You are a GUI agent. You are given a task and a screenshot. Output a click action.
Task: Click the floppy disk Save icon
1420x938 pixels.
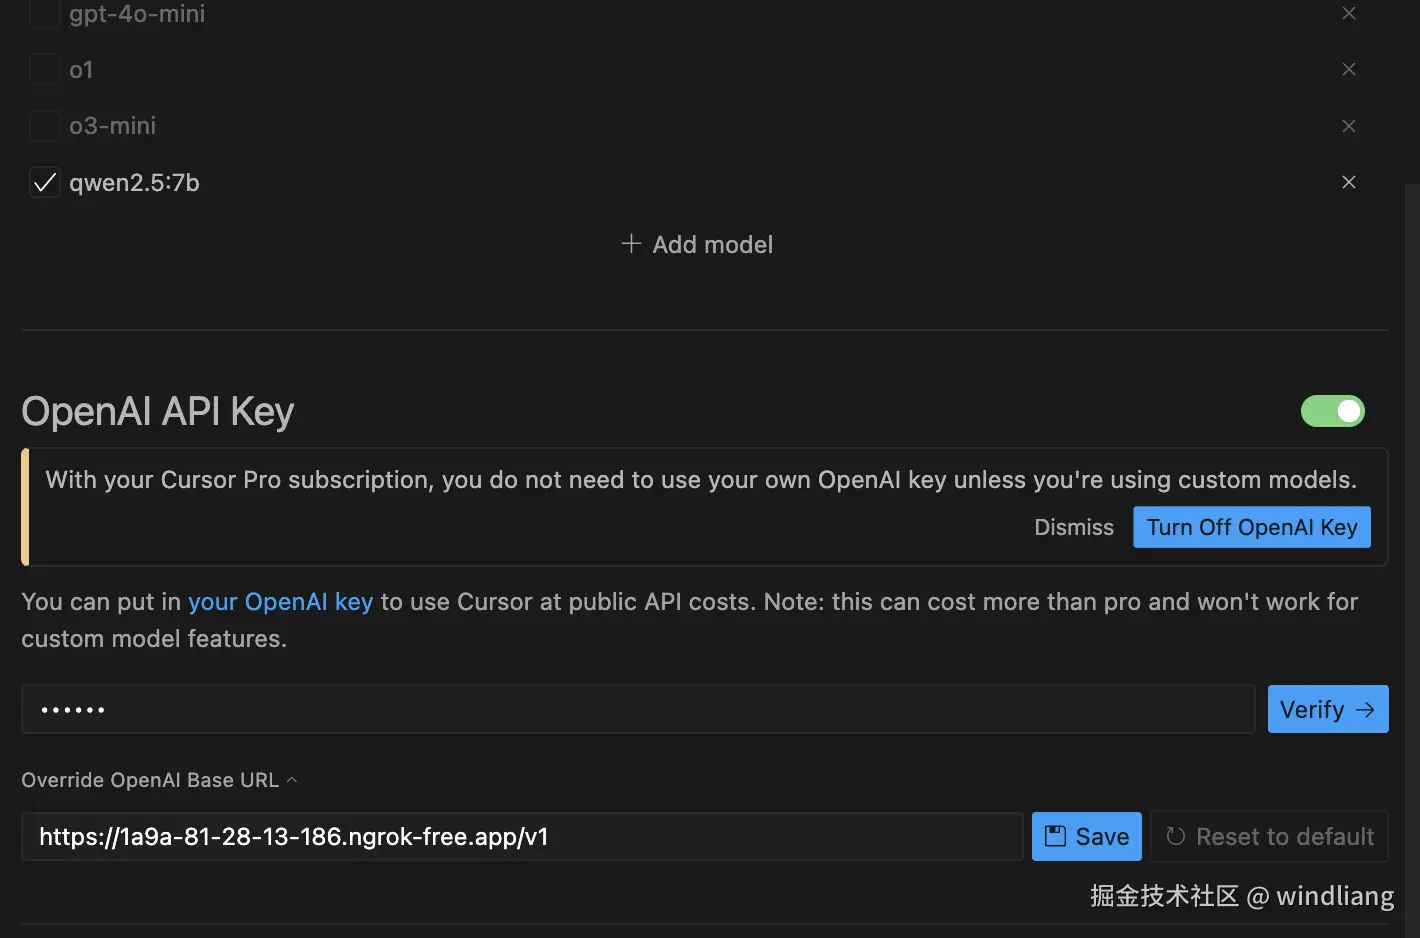pos(1055,836)
